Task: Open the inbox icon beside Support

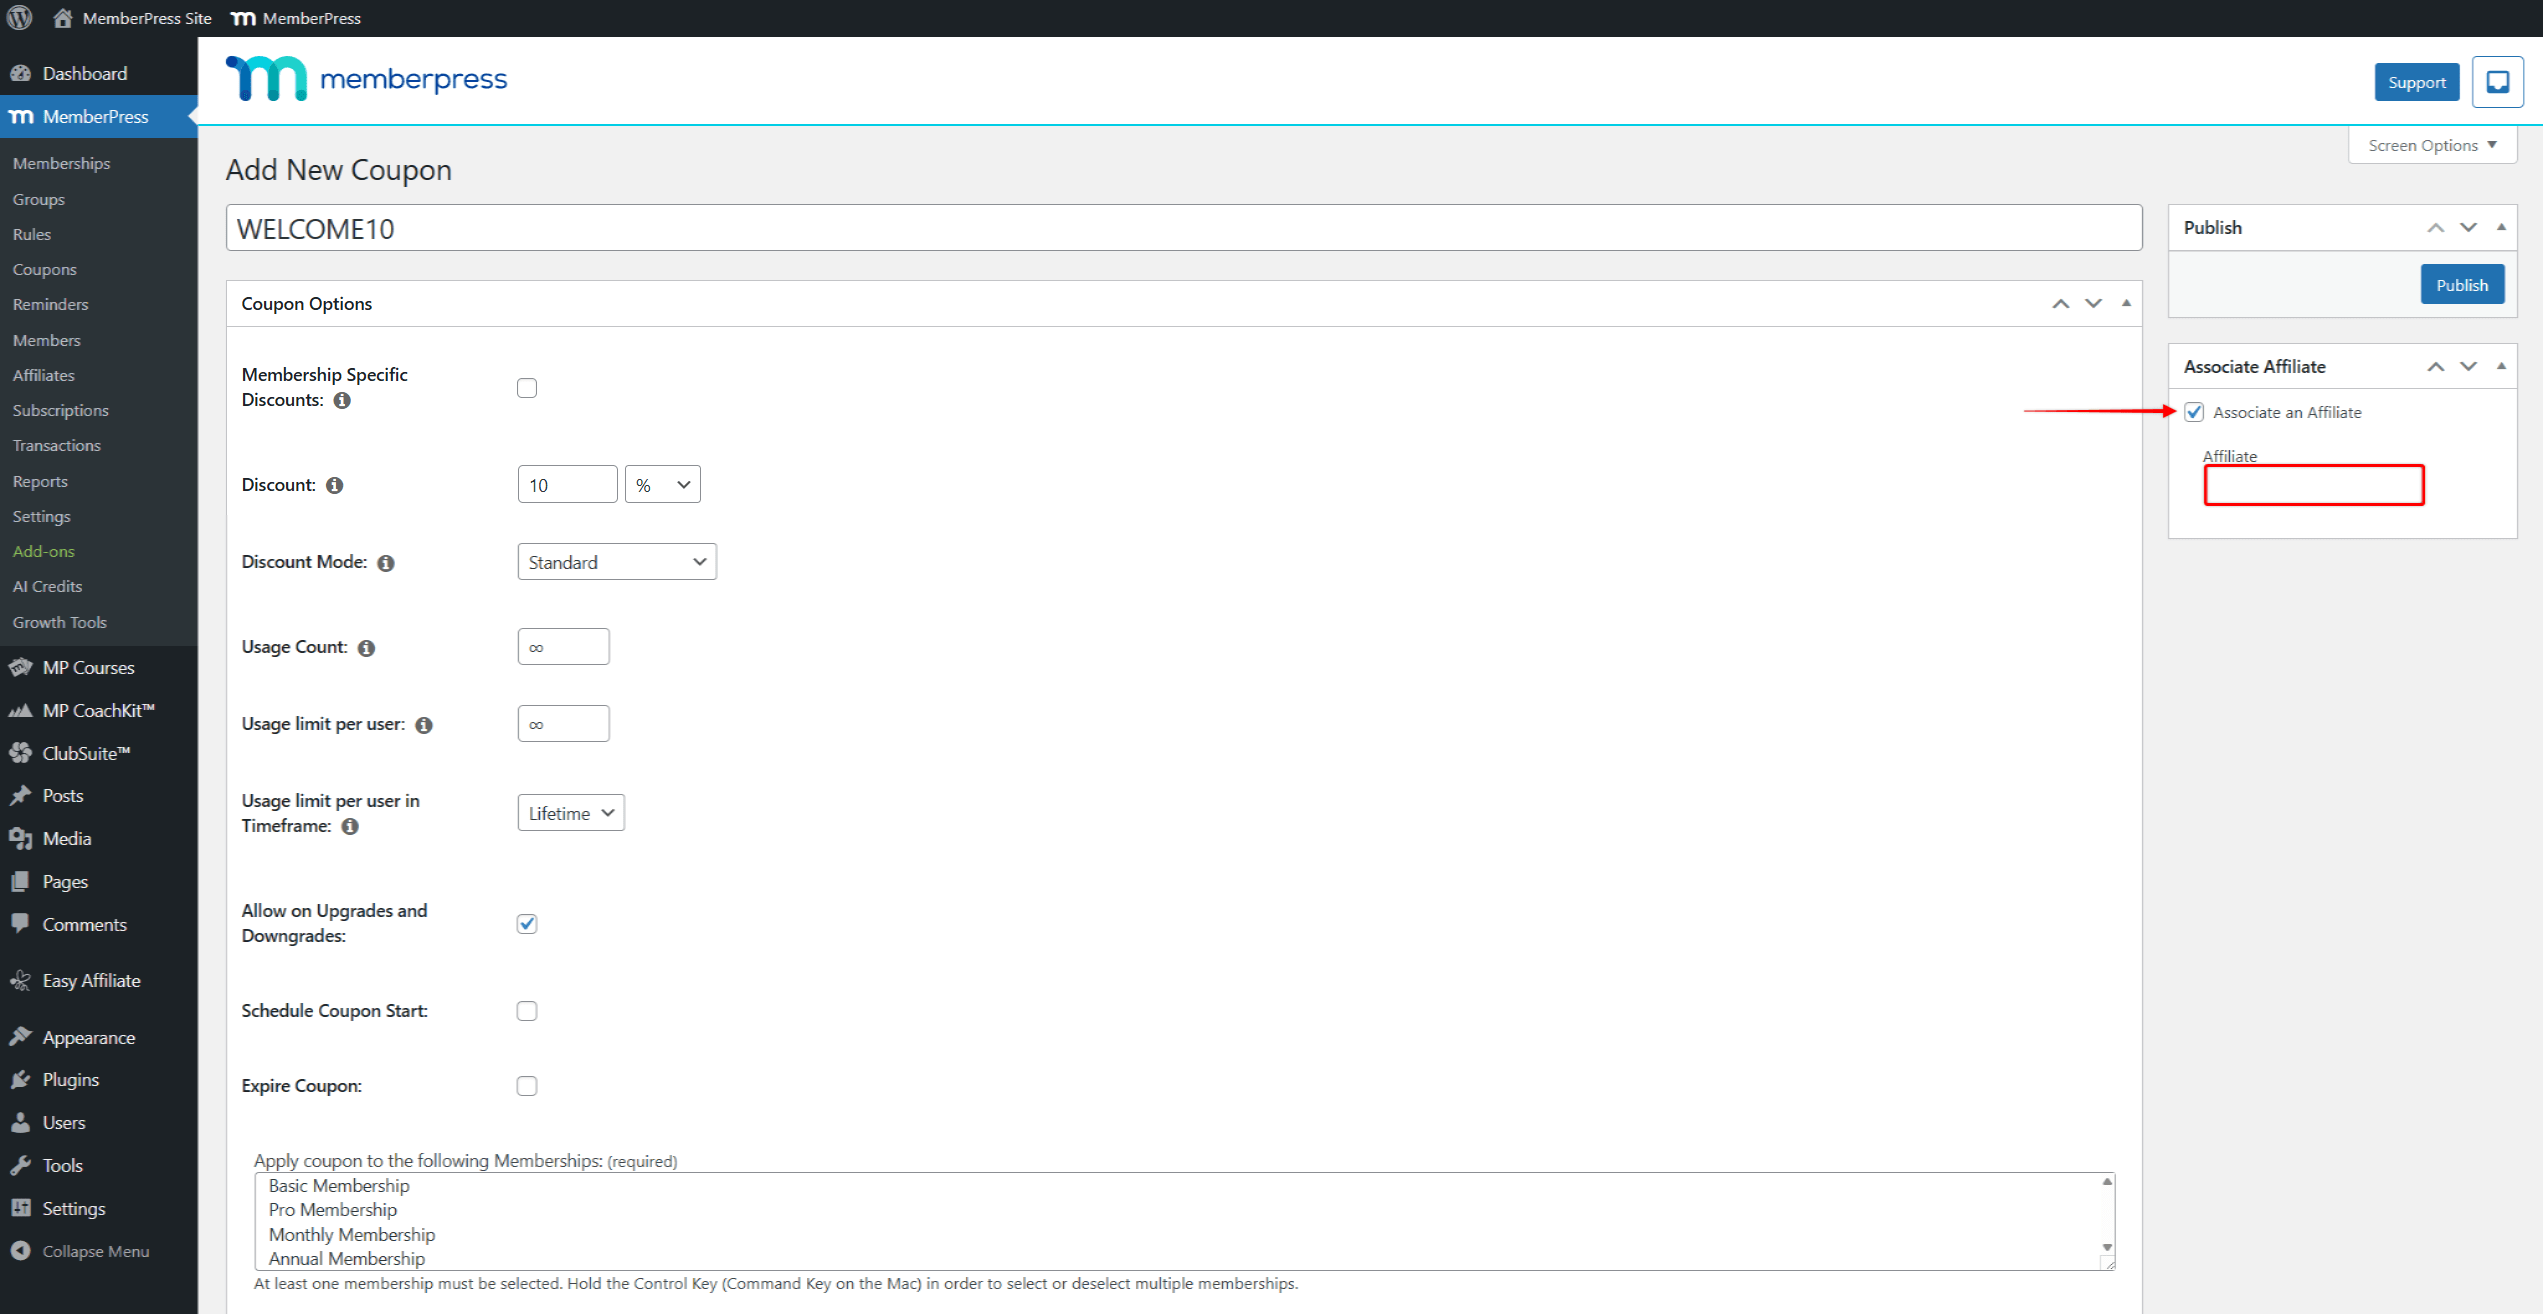Action: (2497, 82)
